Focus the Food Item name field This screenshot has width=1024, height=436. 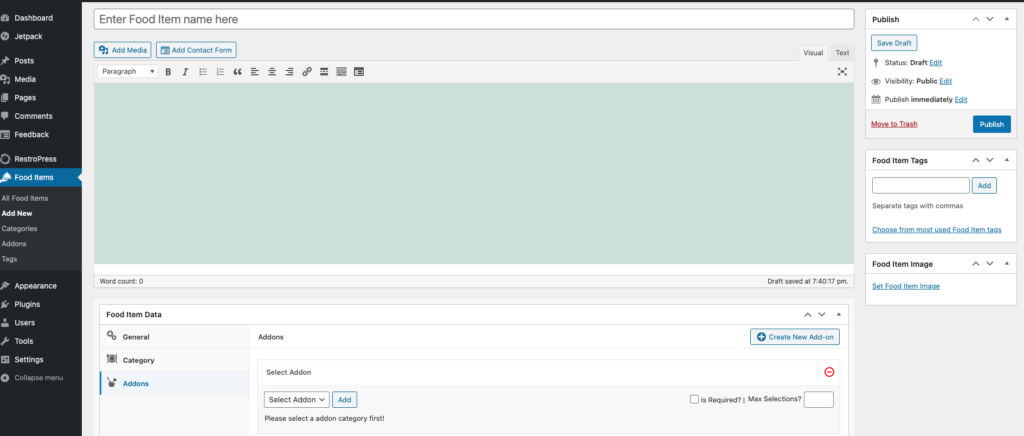coord(474,19)
